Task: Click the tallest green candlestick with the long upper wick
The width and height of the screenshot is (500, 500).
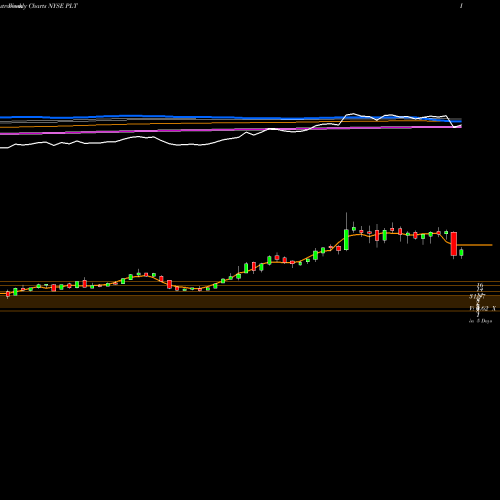Action: tap(346, 231)
